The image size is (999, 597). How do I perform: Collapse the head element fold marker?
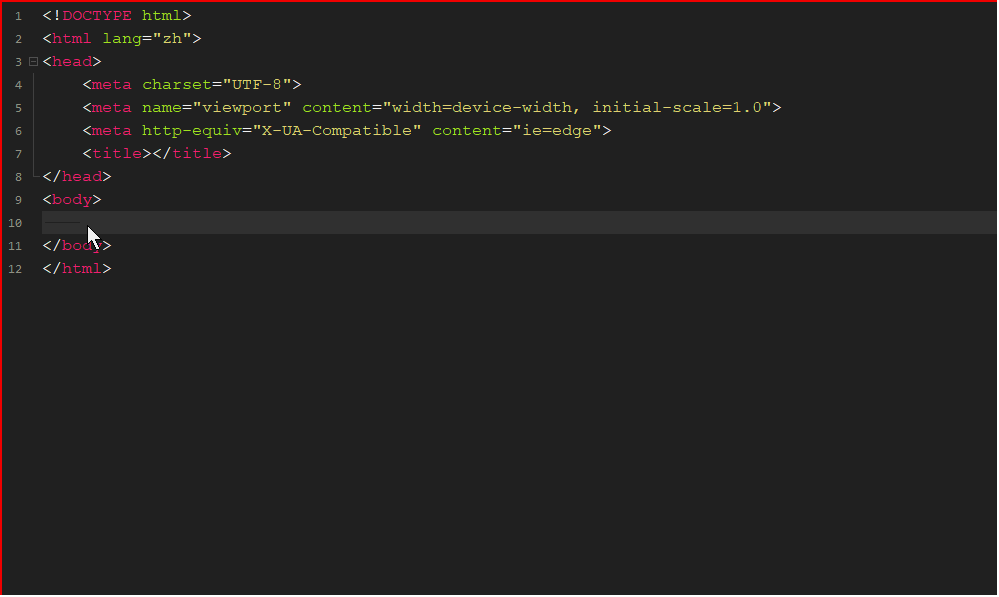(x=33, y=62)
